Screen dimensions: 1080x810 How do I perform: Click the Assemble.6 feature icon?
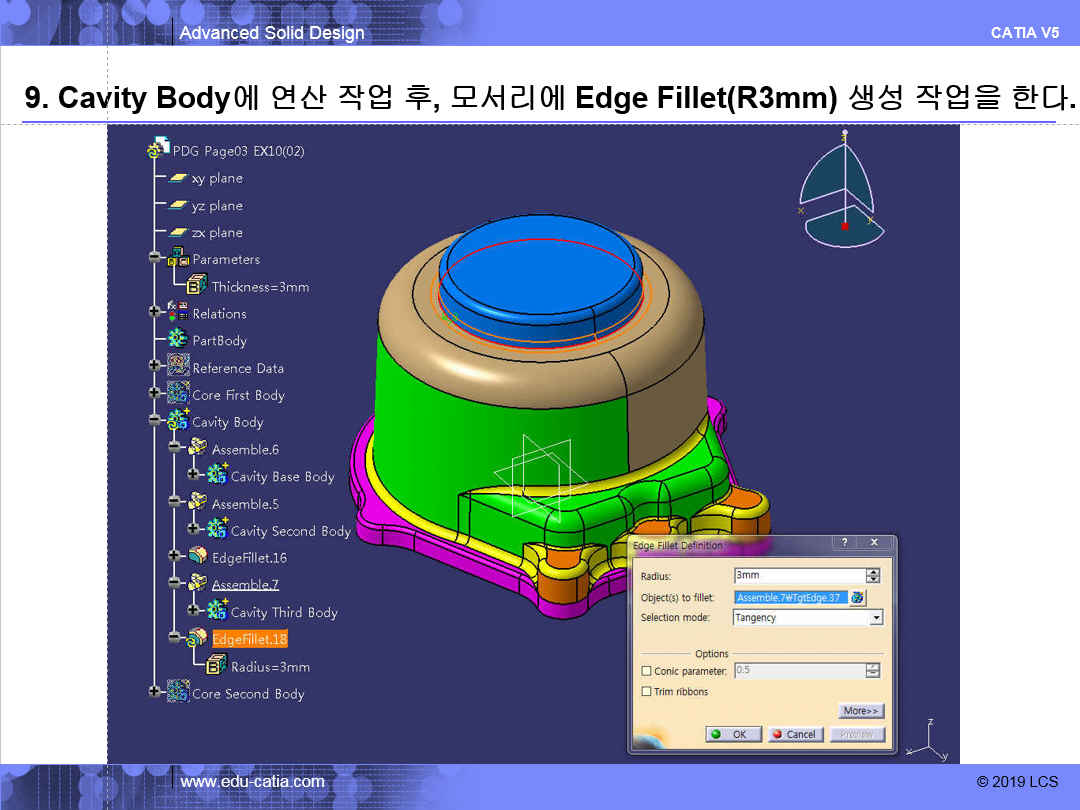[x=198, y=449]
